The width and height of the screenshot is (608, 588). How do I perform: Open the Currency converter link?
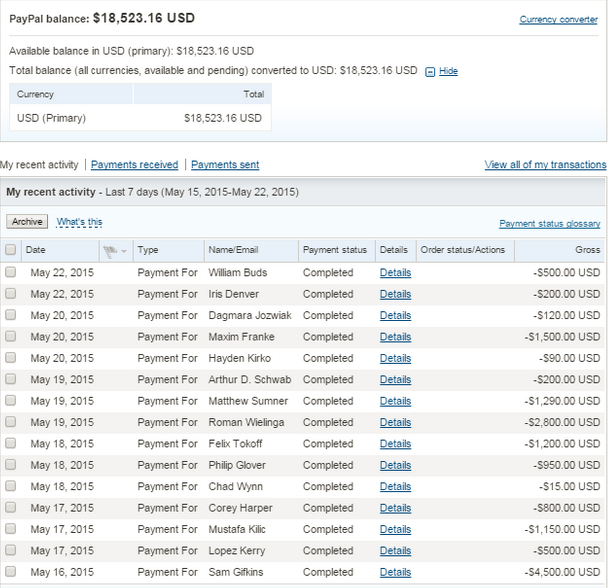(x=559, y=19)
